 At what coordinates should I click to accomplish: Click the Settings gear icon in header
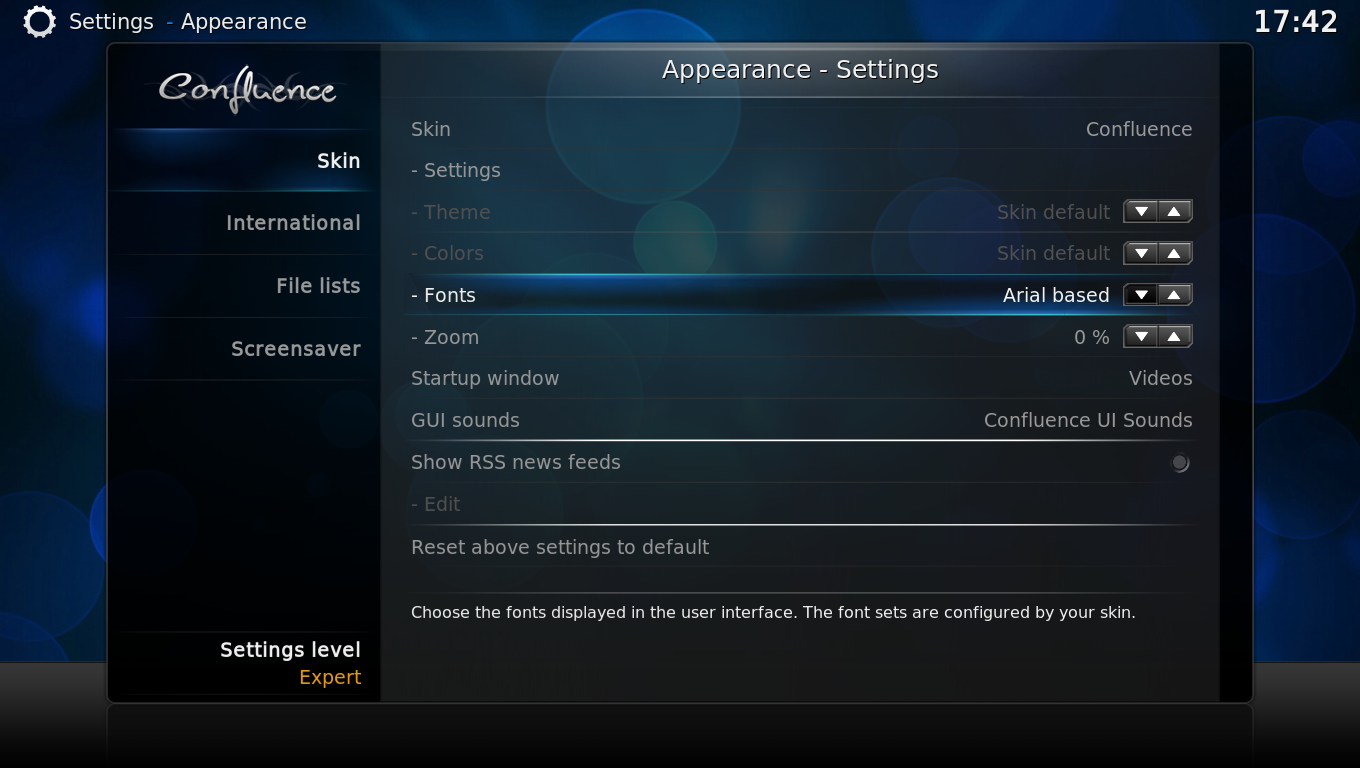point(39,22)
